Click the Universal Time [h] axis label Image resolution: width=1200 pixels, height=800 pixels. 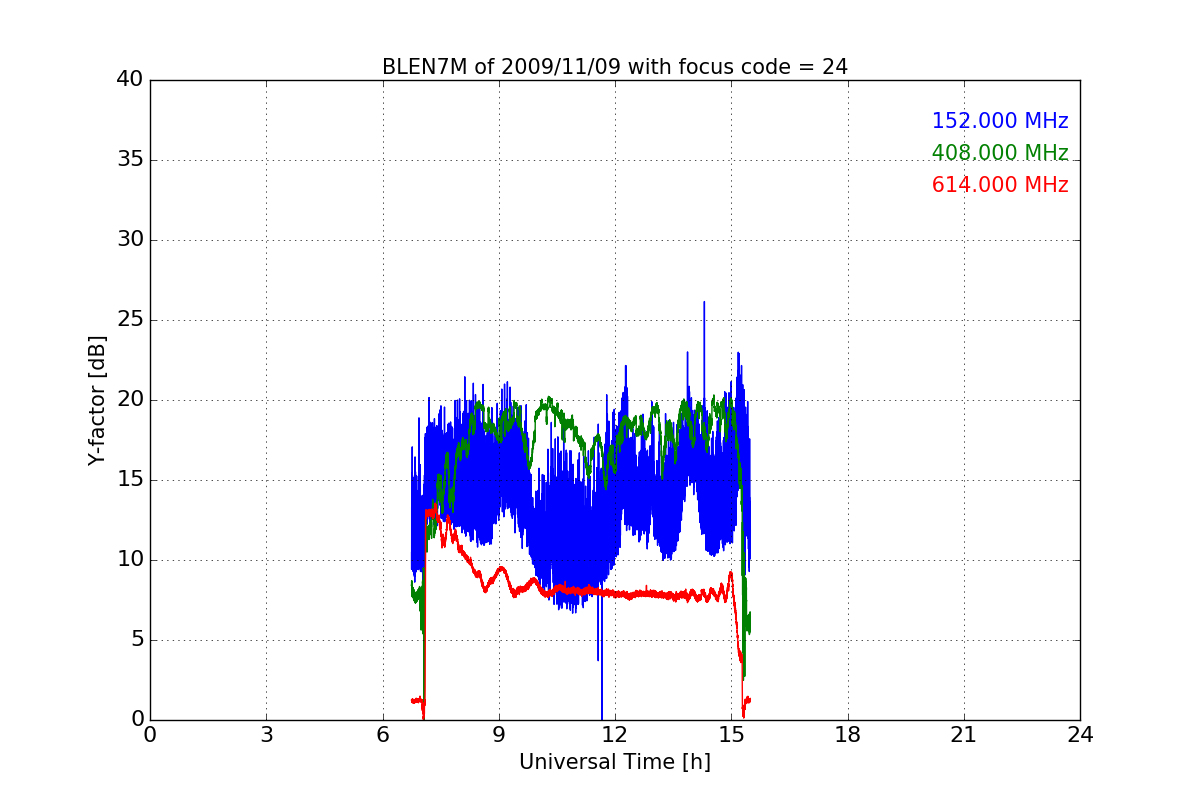[x=614, y=762]
